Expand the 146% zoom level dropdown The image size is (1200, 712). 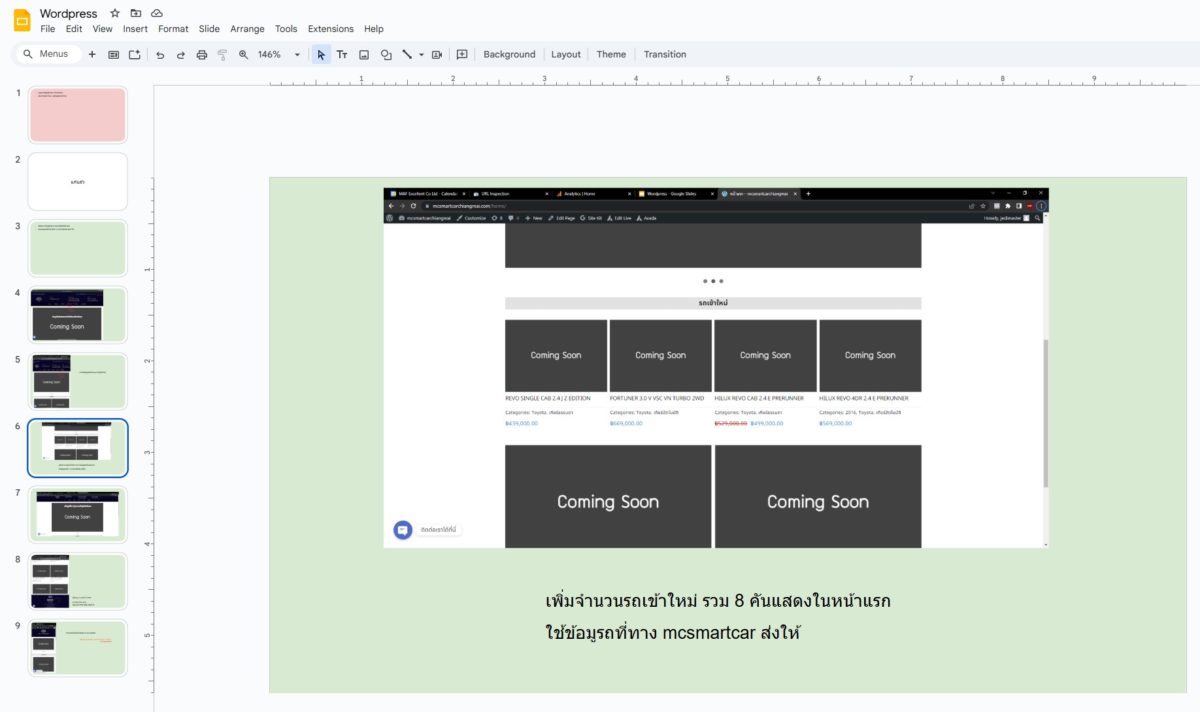[297, 55]
